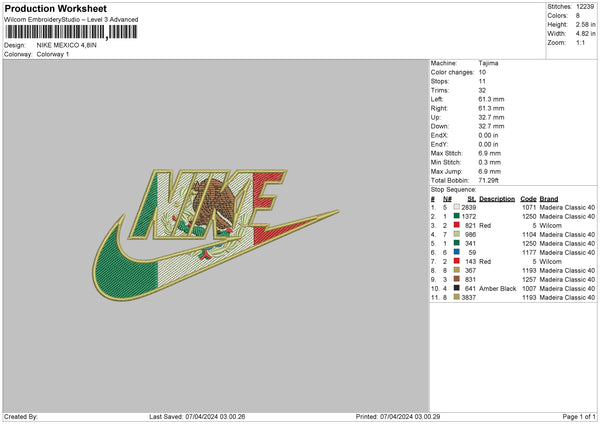Screen dimensions: 600x424
Task: Click the thread code '1071'
Action: [x=529, y=207]
